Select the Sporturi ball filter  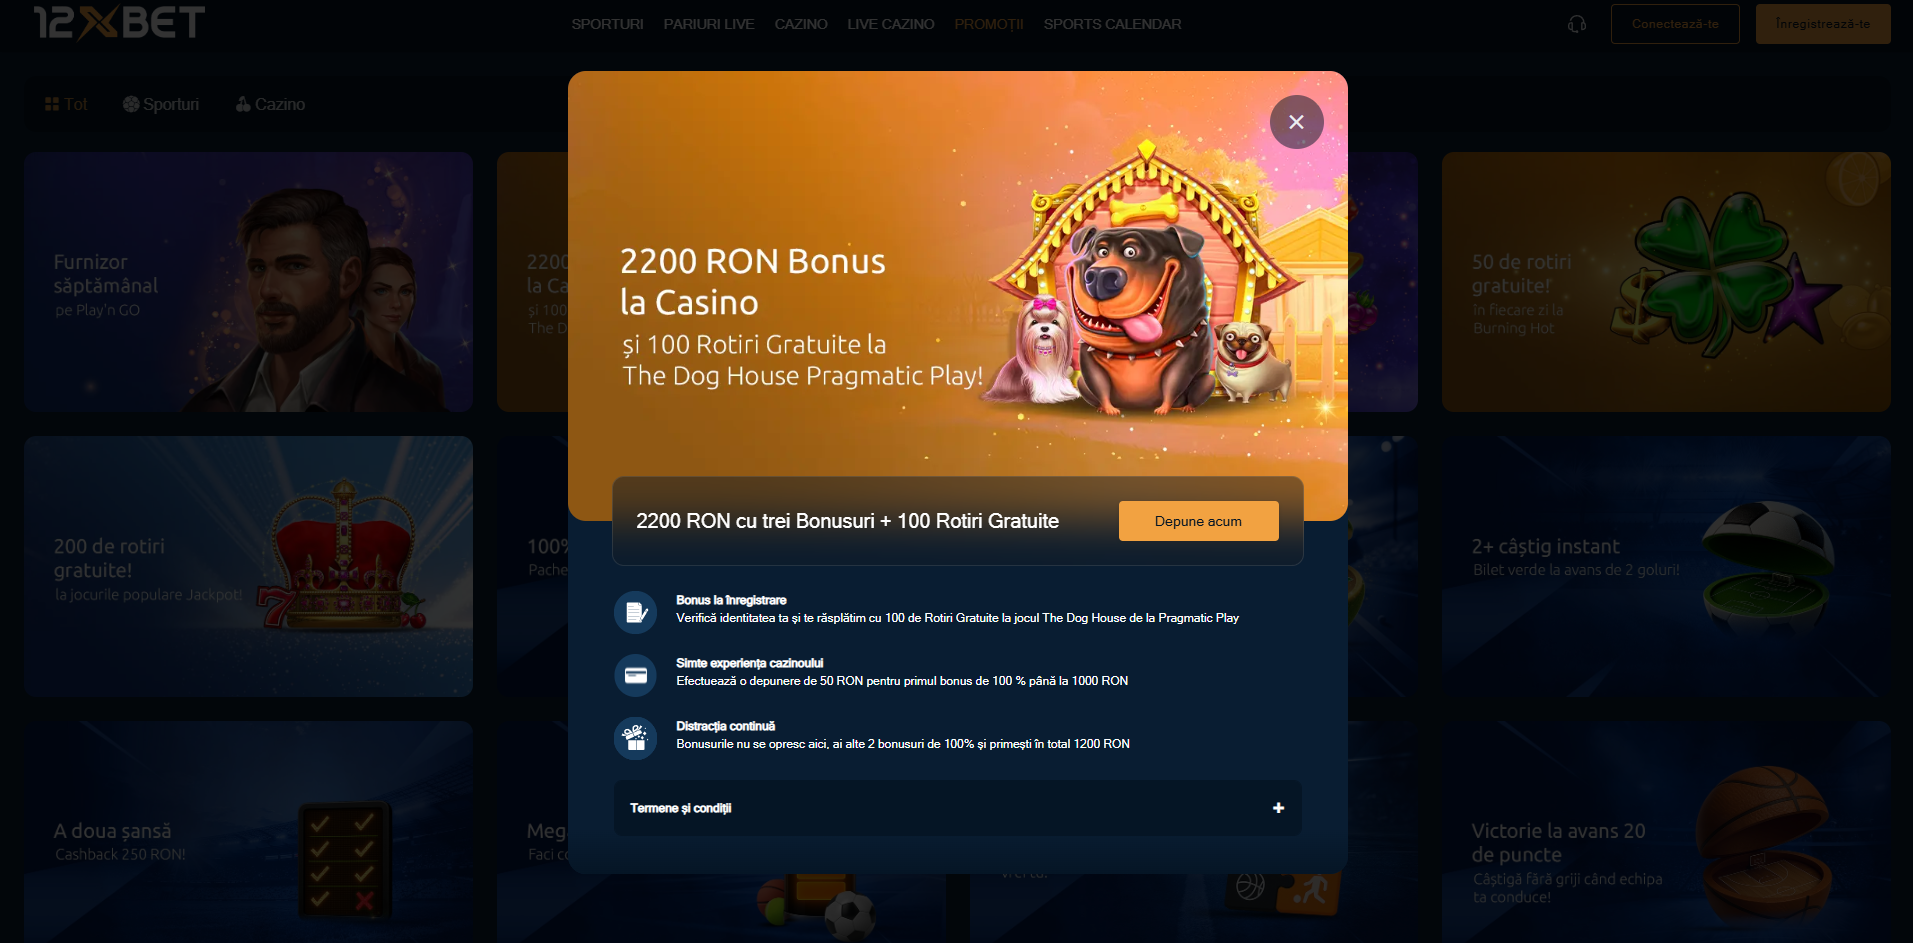tap(161, 104)
